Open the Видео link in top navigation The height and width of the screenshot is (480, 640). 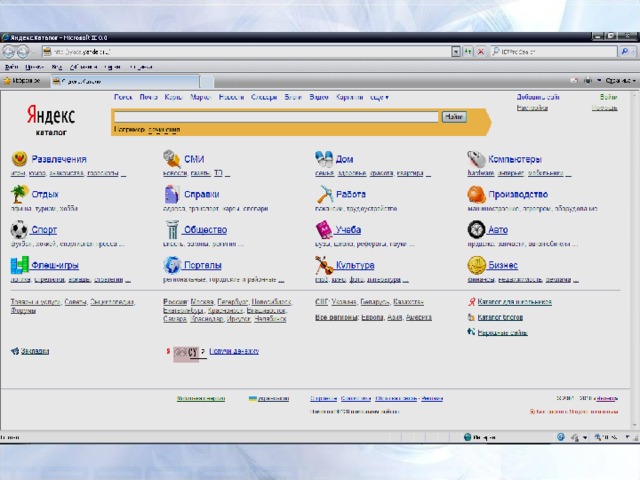click(319, 97)
